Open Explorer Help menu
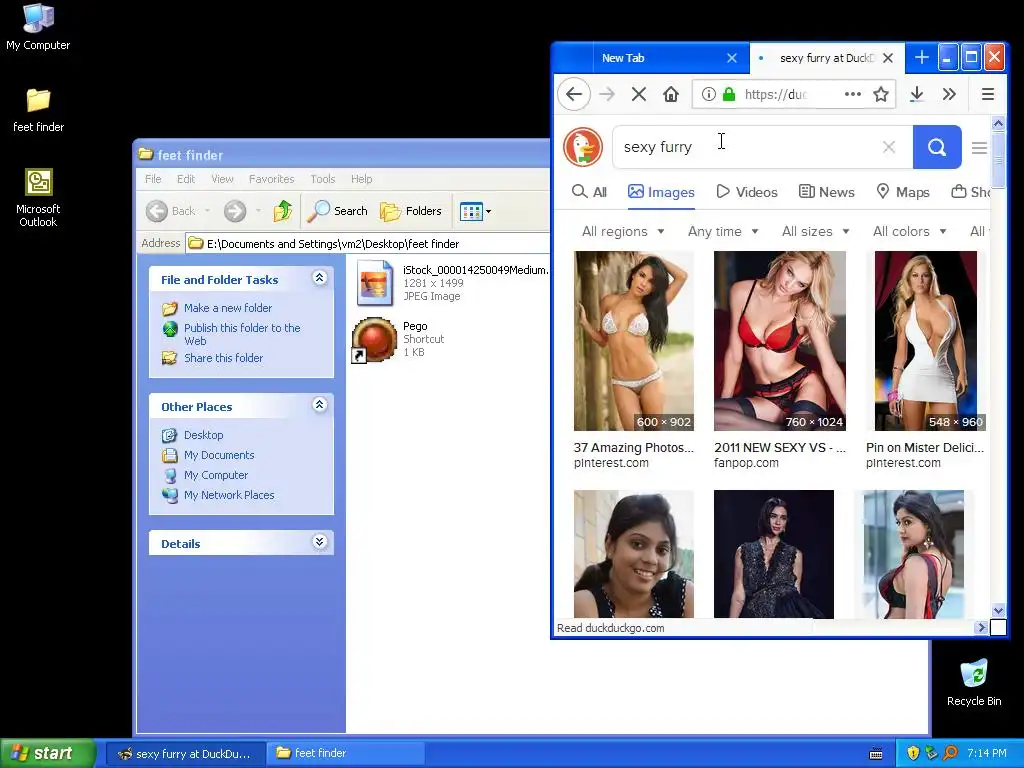This screenshot has width=1024, height=768. coord(361,179)
